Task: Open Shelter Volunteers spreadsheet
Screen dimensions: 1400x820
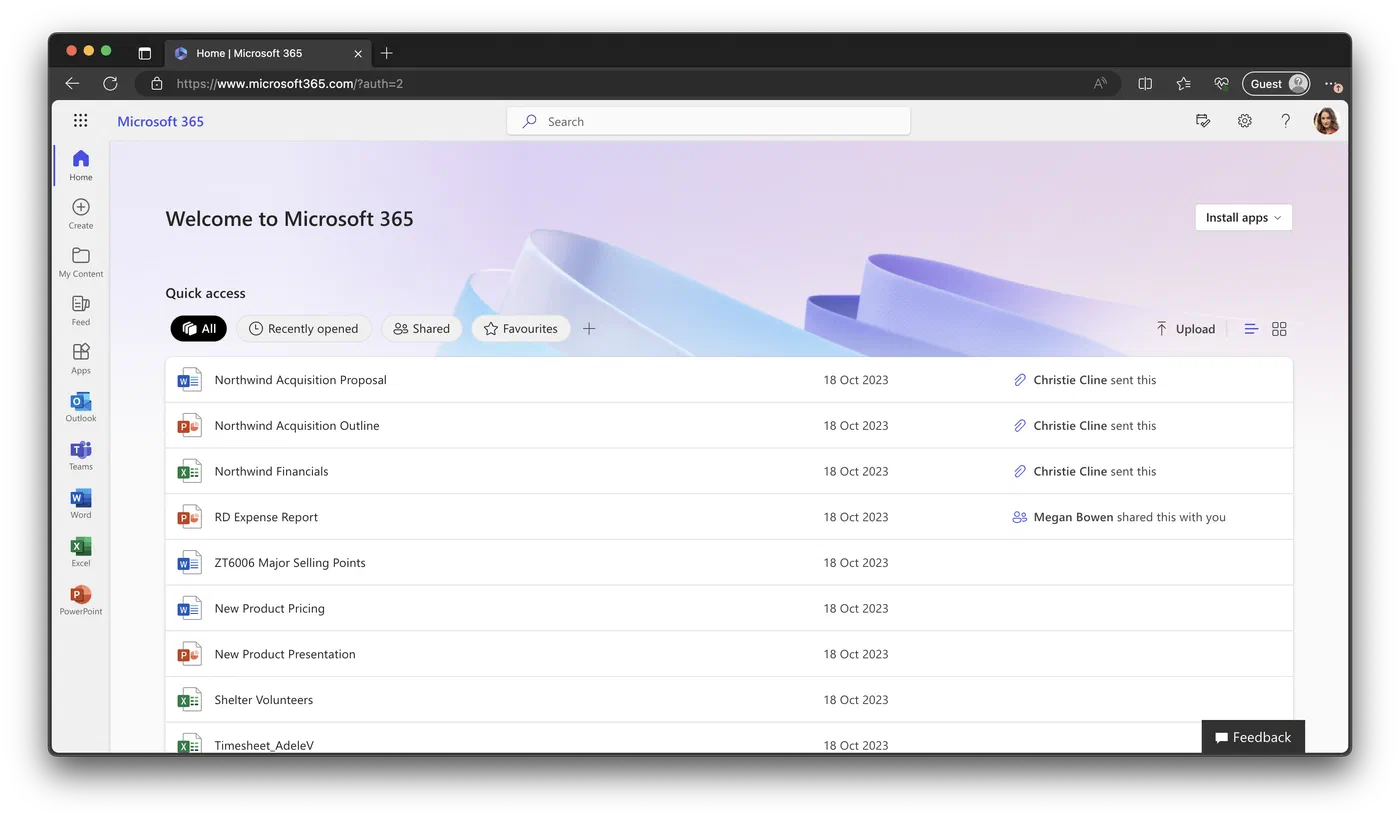Action: 729,700
